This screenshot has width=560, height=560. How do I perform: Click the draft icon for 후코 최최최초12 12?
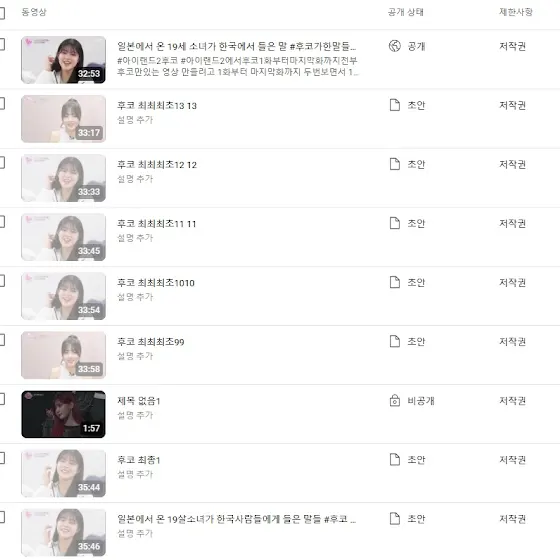(395, 164)
